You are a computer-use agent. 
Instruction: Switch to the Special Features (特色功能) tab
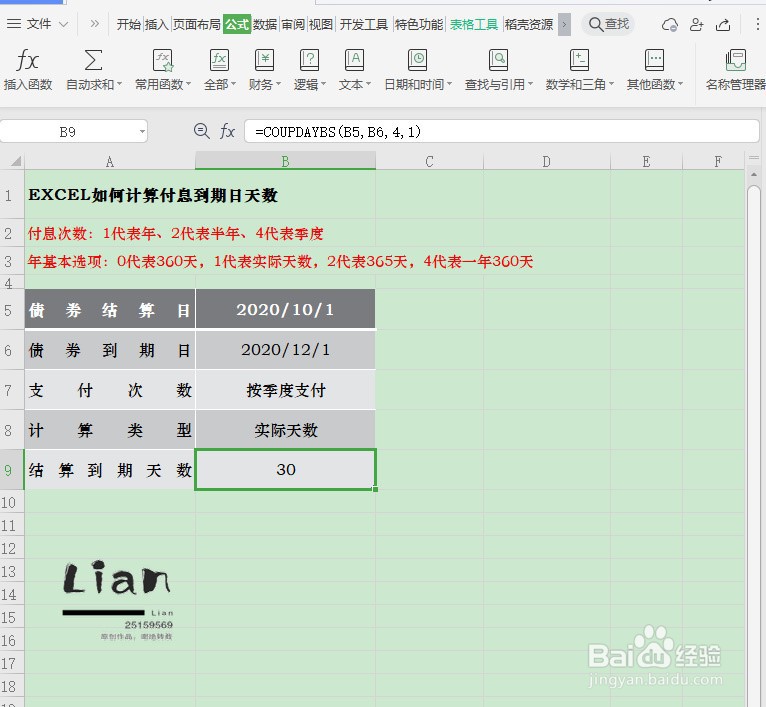(419, 24)
